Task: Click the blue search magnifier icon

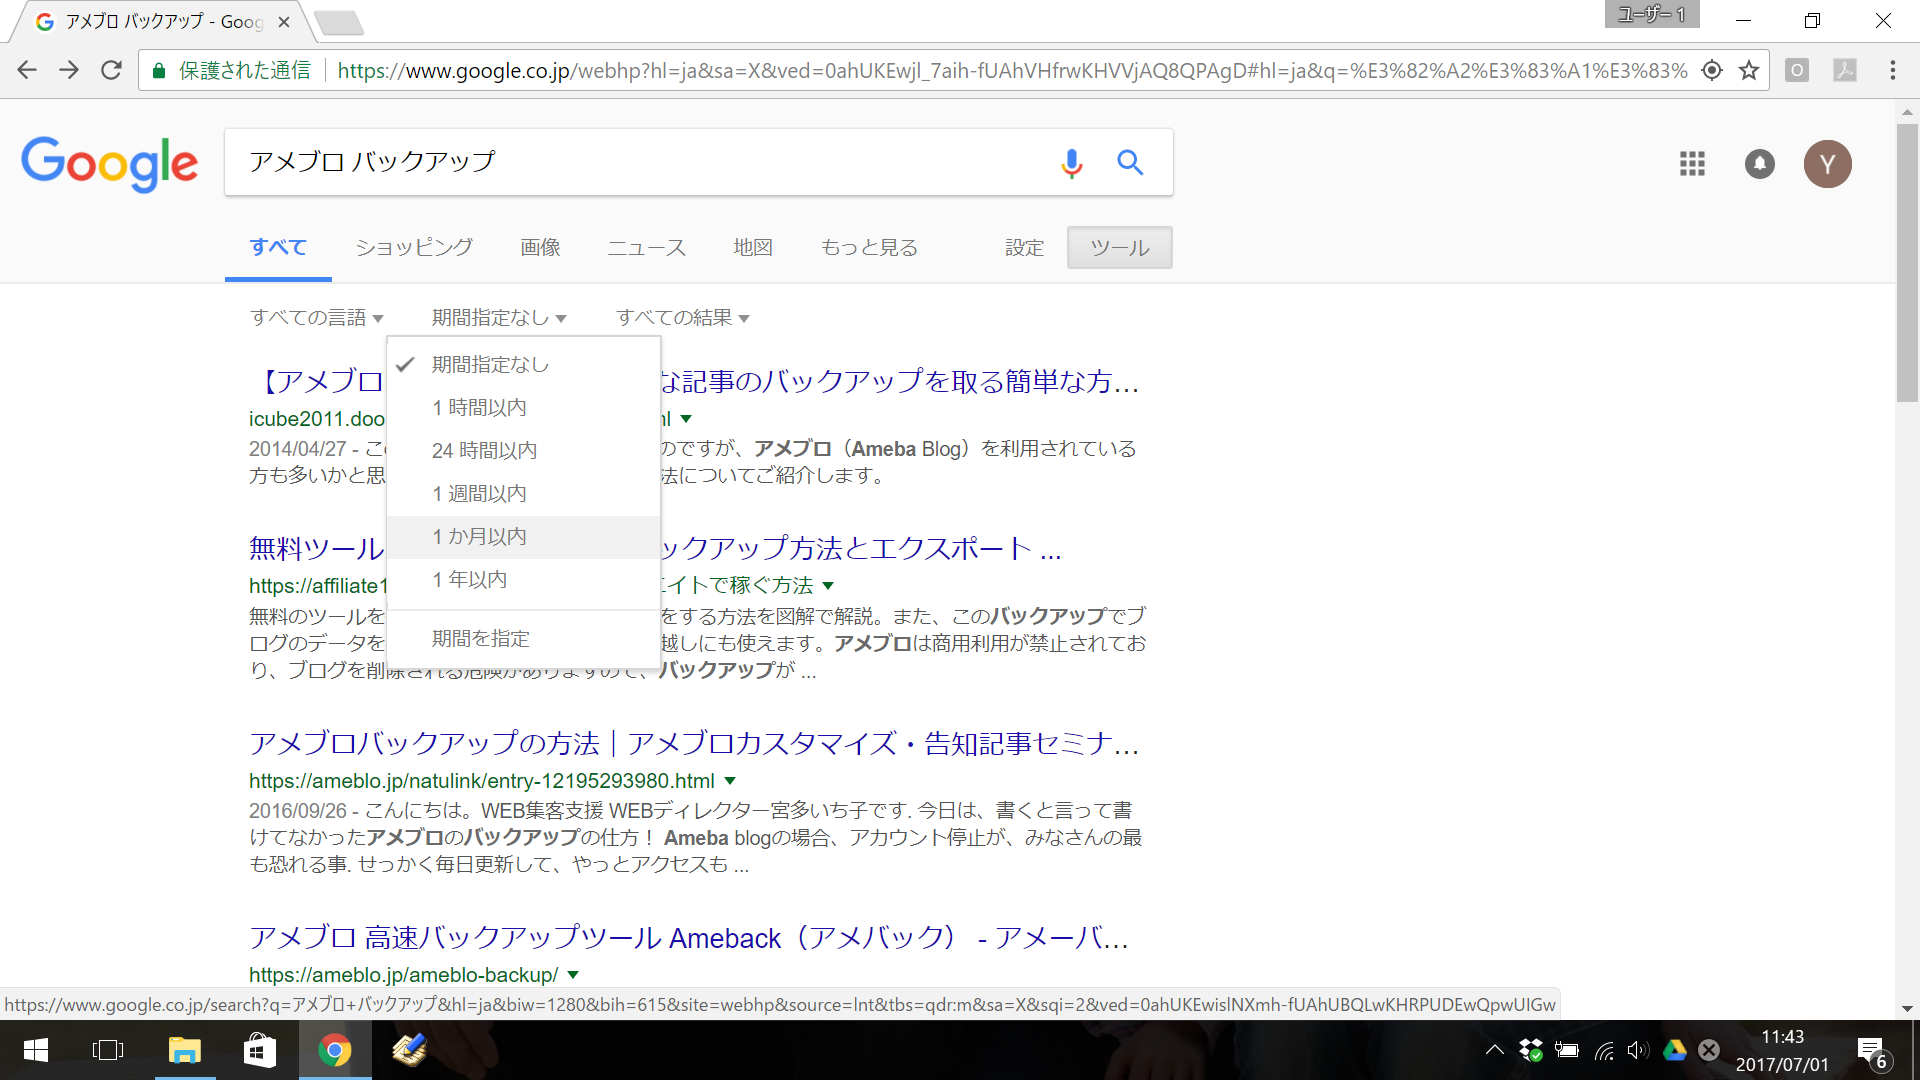Action: 1130,162
